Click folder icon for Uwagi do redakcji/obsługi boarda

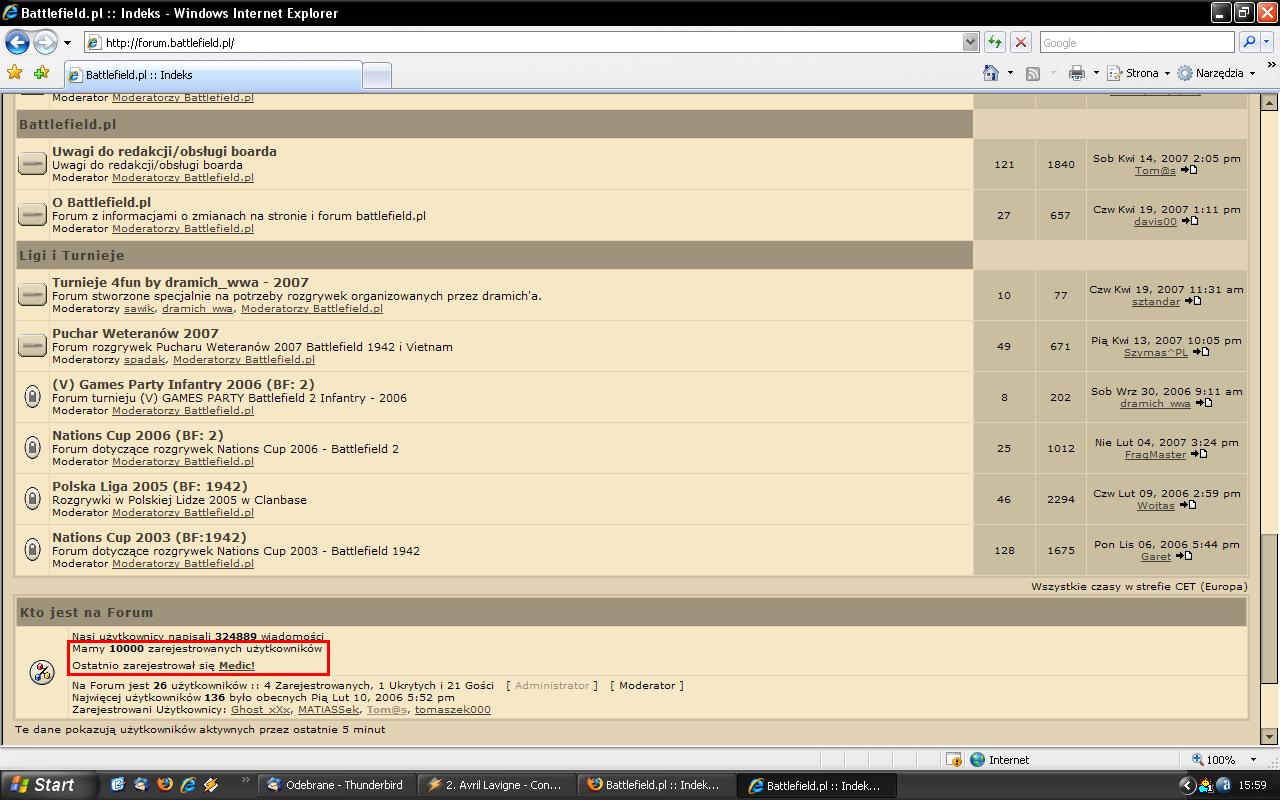(x=32, y=164)
